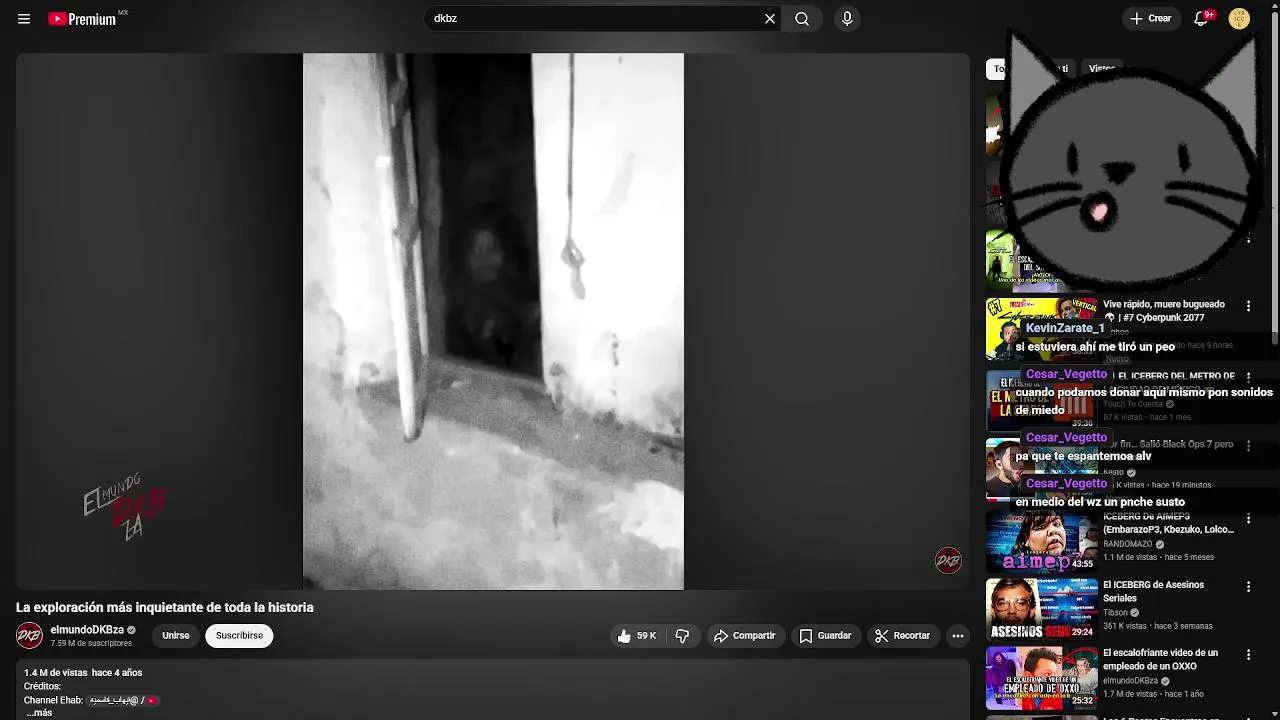
Task: Open elmundoDKBza channel avatar
Action: [x=30, y=635]
